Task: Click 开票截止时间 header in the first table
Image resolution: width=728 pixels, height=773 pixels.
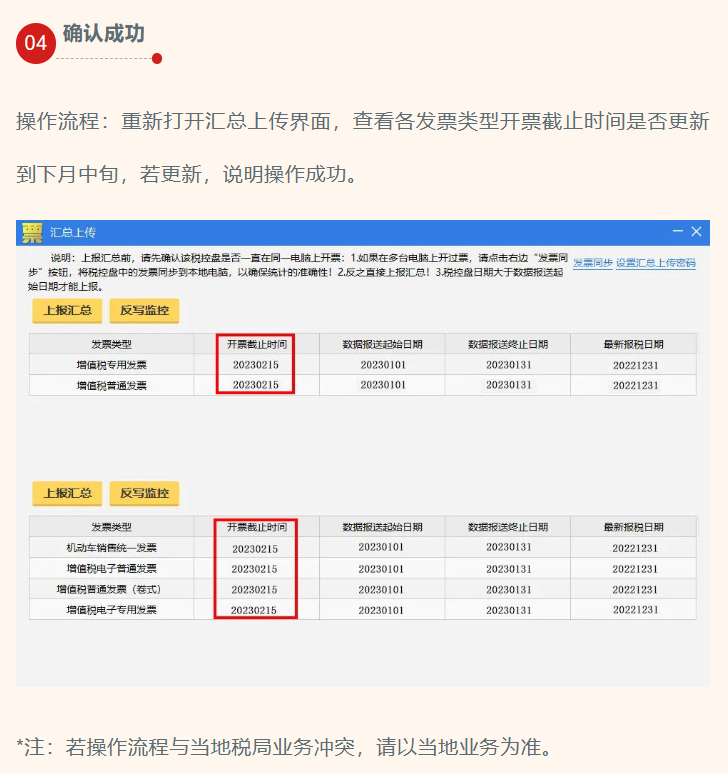Action: pyautogui.click(x=256, y=344)
